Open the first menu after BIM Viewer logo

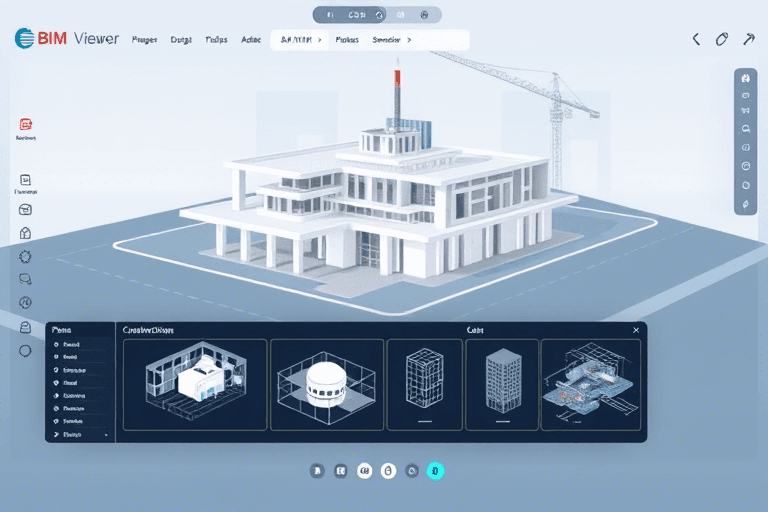pos(144,40)
